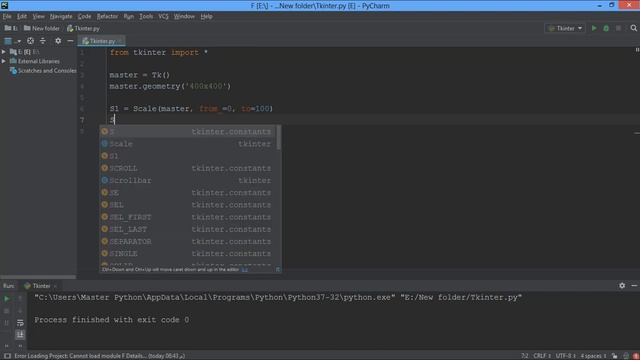
Task: Click the 7:2 caret position indicator
Action: pos(524,356)
